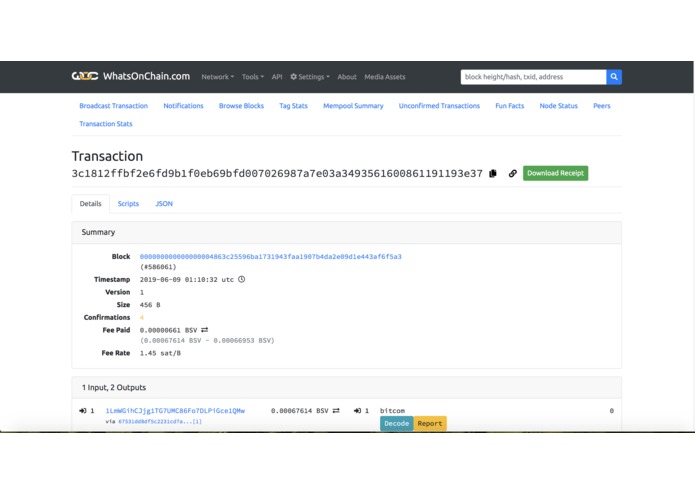Click the block height (#586061) text
The height and width of the screenshot is (494, 695).
click(158, 267)
